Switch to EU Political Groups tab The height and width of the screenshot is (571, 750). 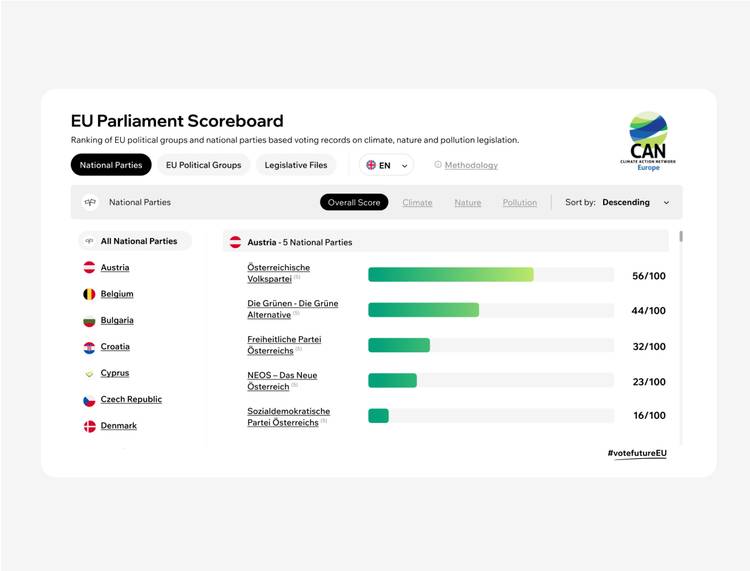pos(203,165)
